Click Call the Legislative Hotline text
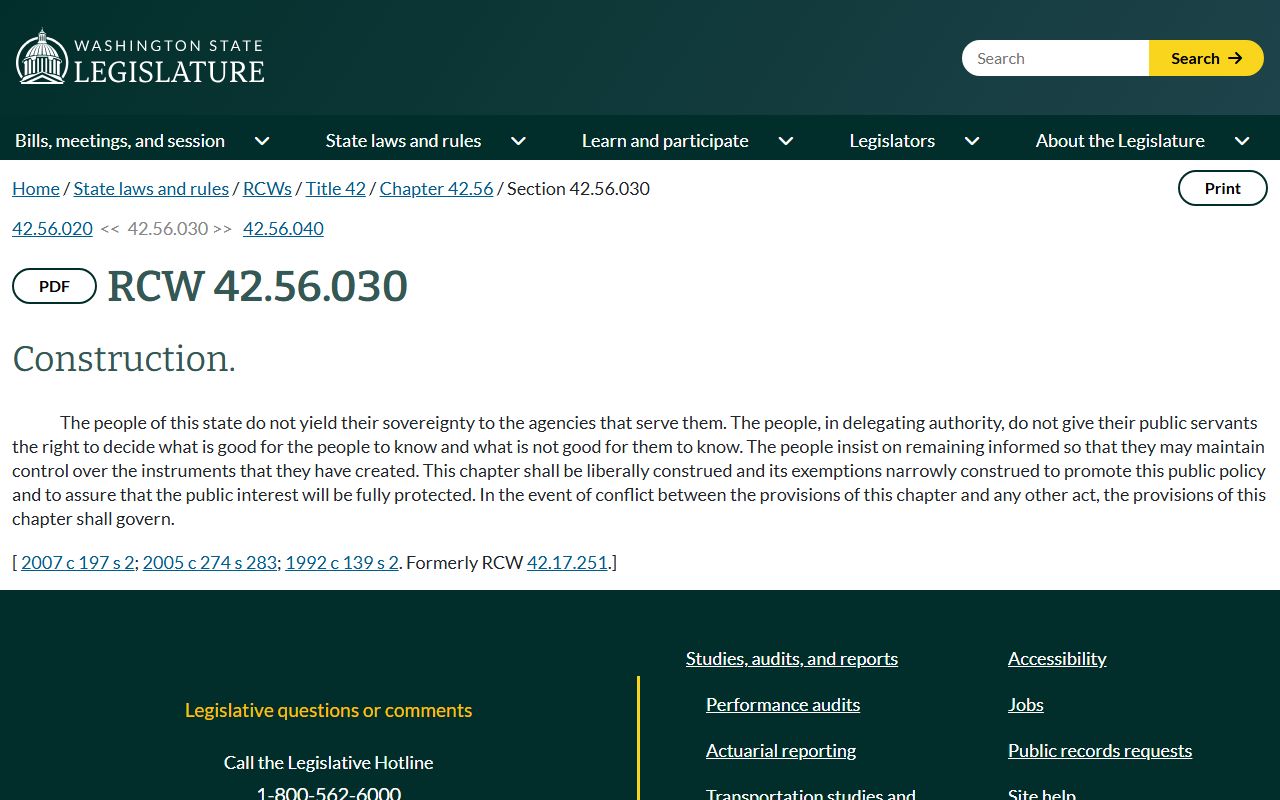This screenshot has height=800, width=1280. pyautogui.click(x=328, y=762)
